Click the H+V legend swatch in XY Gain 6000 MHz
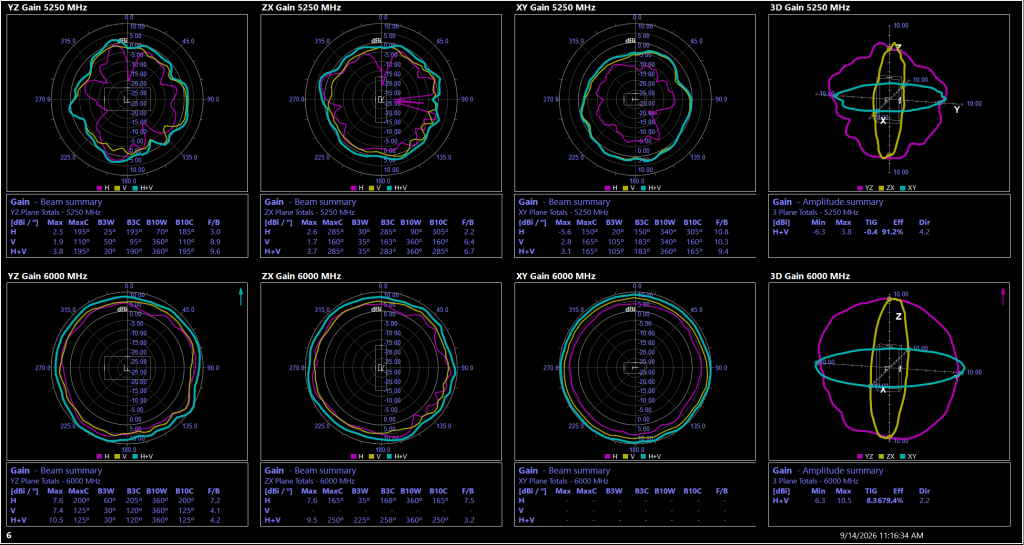The height and width of the screenshot is (545, 1024). [x=645, y=456]
